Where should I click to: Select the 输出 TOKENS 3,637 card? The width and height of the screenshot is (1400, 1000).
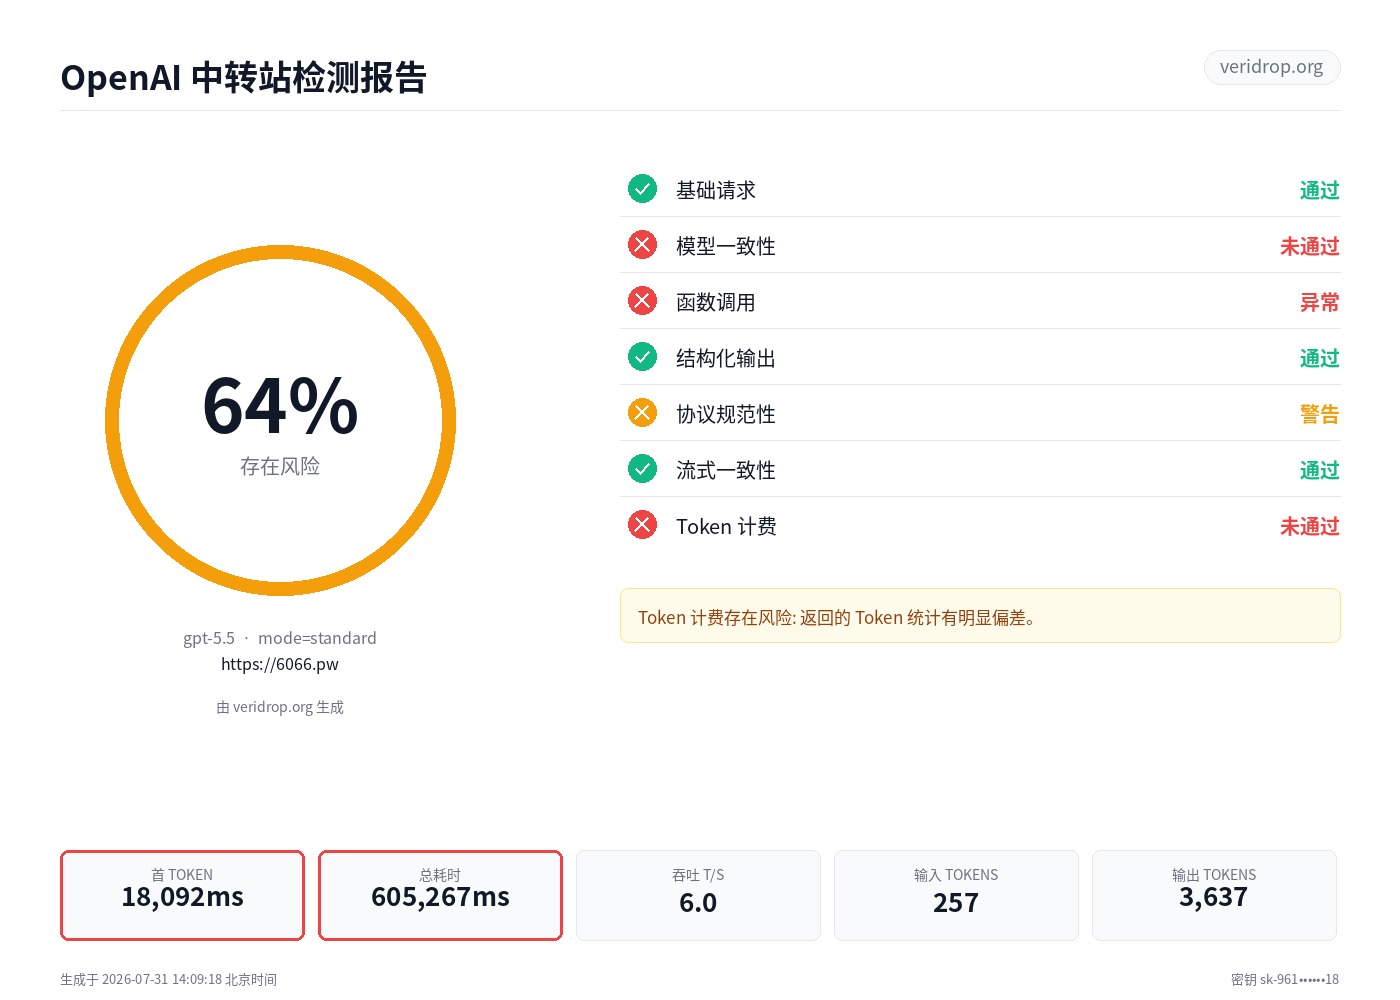[x=1214, y=895]
